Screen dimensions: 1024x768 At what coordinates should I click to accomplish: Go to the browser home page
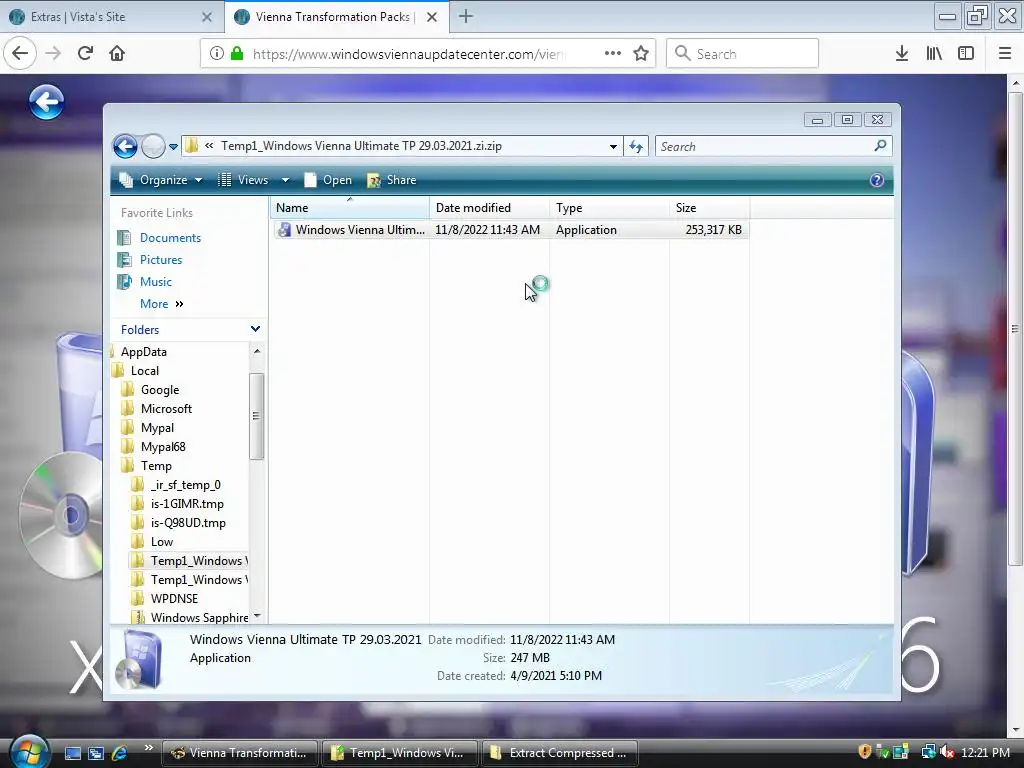[x=117, y=53]
